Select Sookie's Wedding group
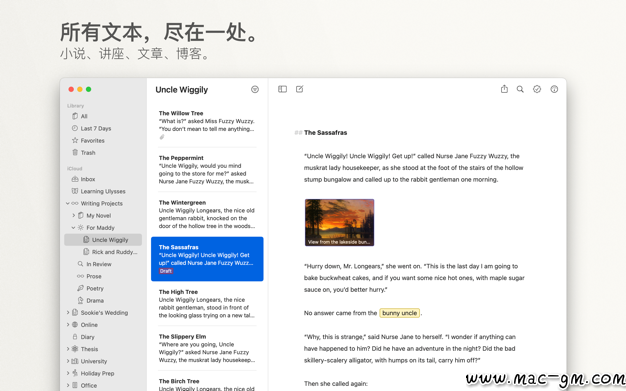 [x=103, y=313]
